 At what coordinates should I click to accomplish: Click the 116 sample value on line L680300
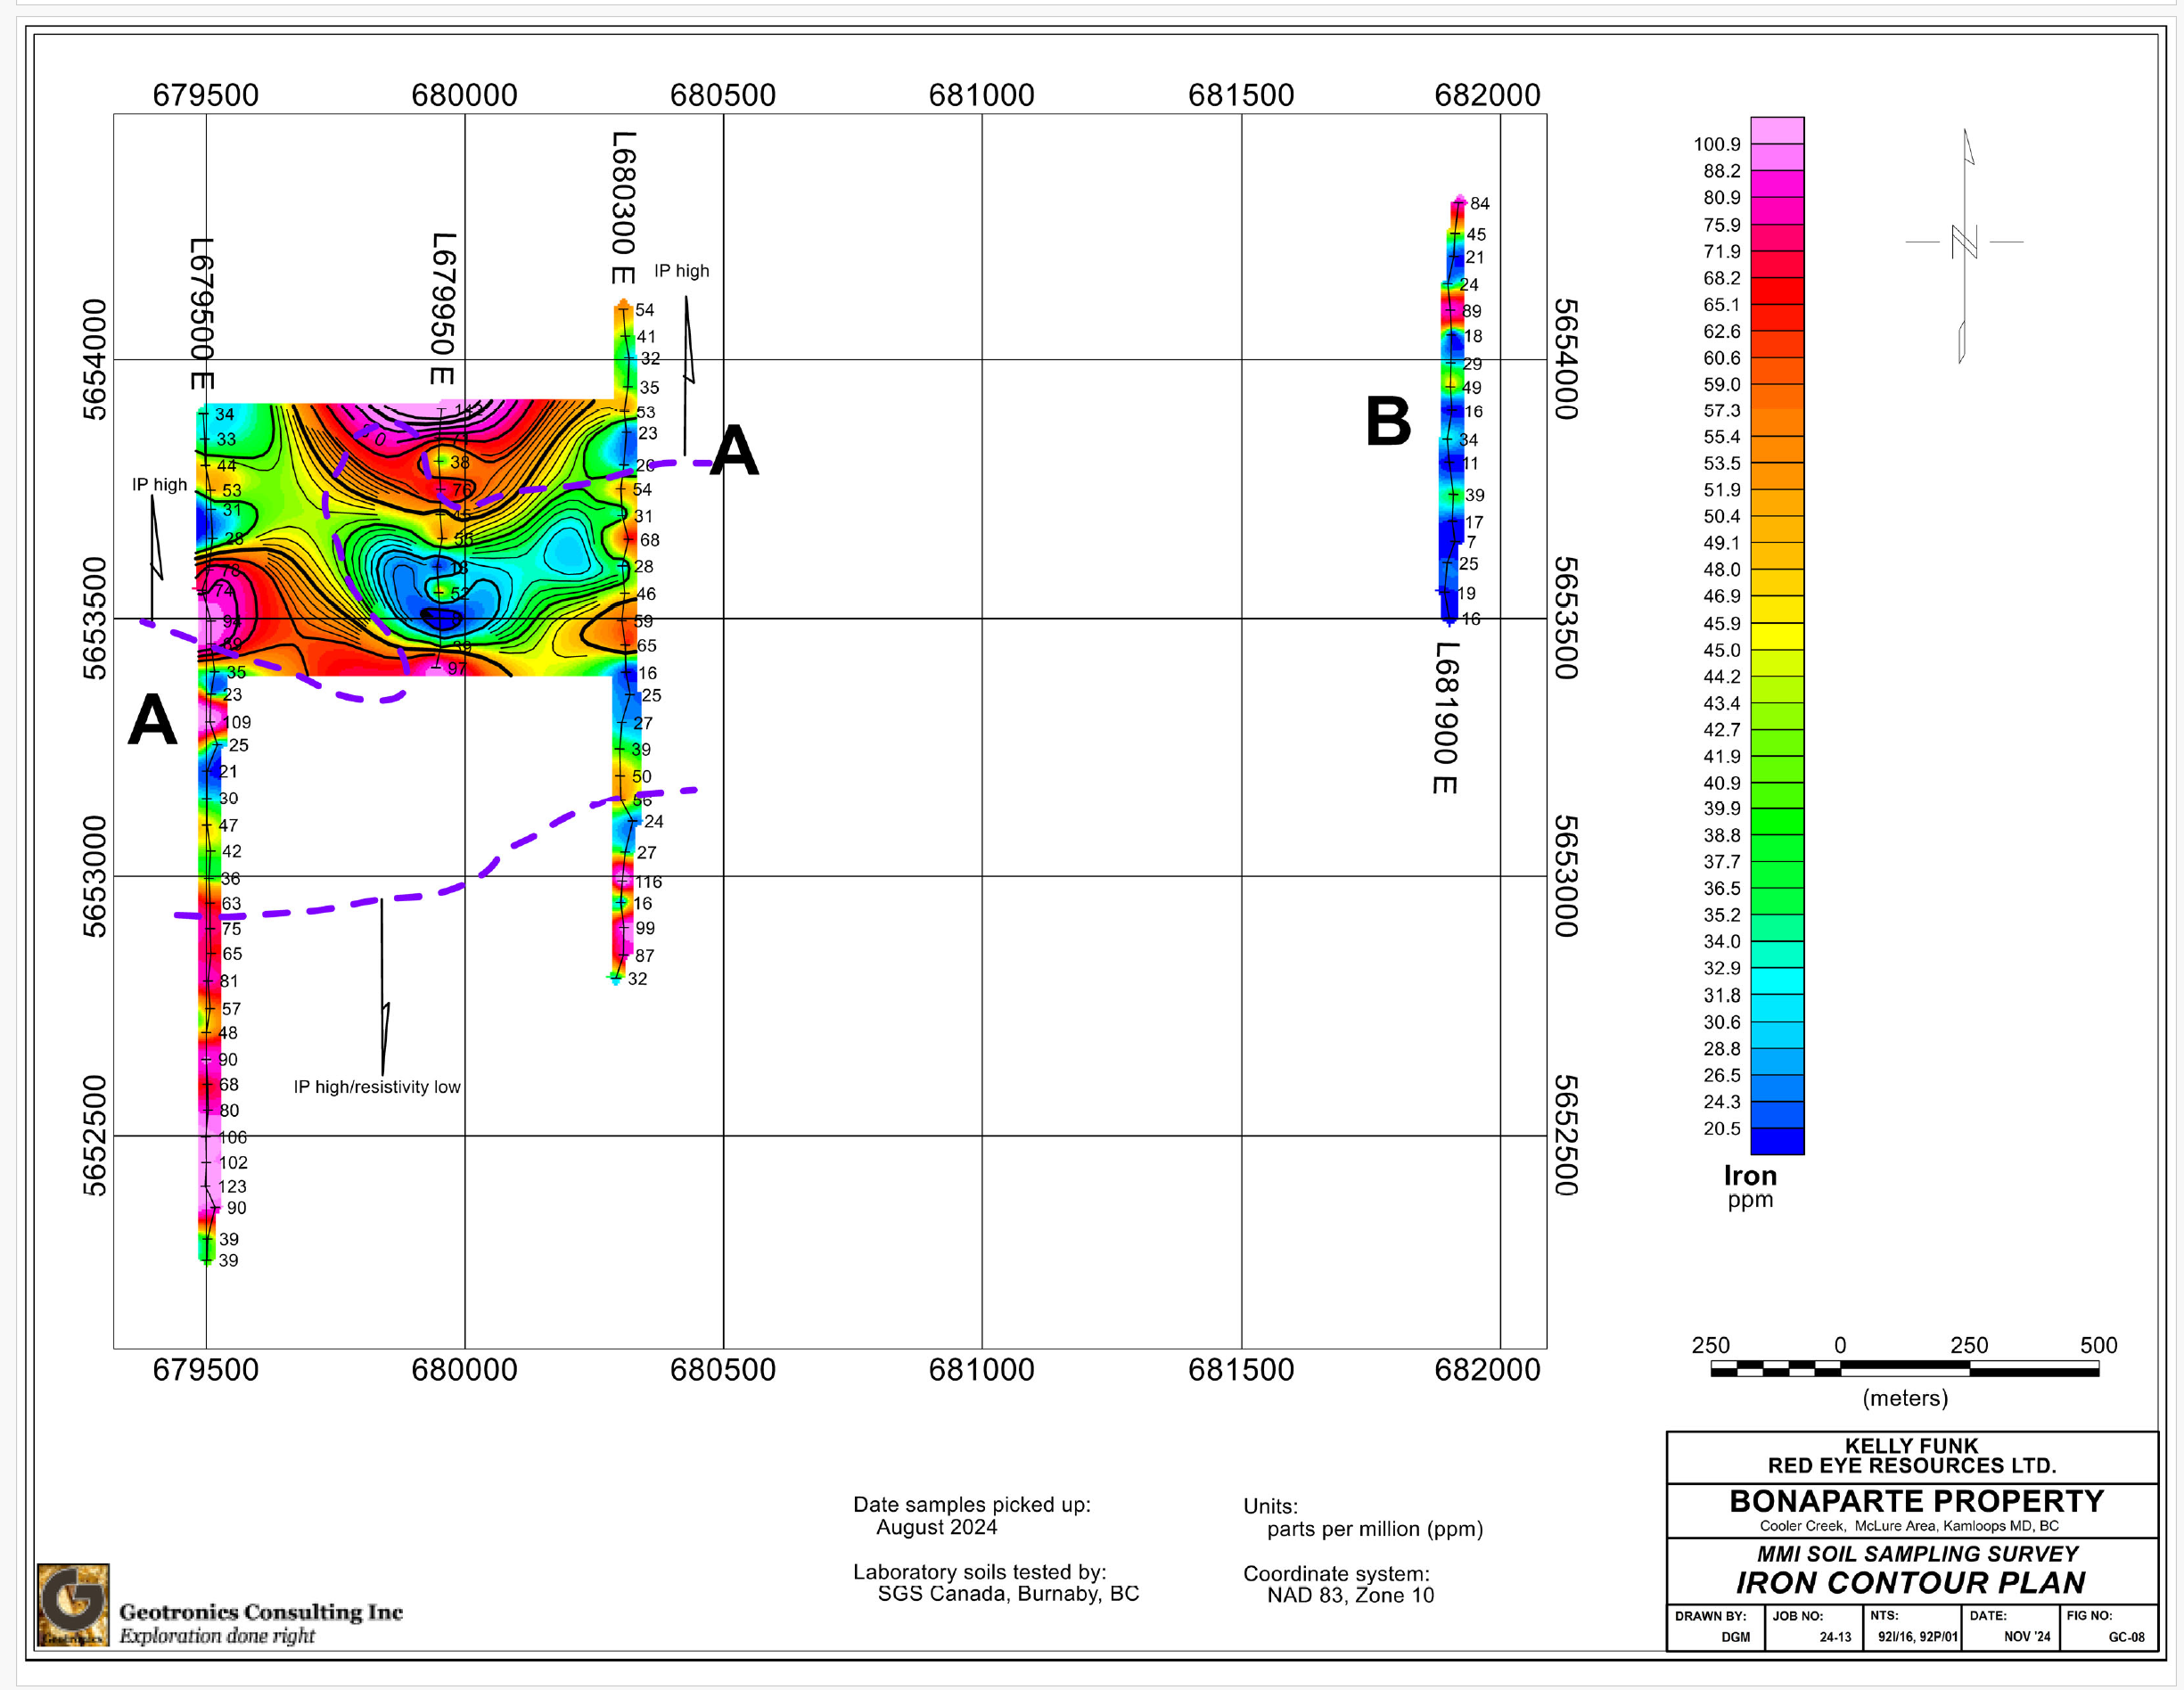click(x=648, y=882)
